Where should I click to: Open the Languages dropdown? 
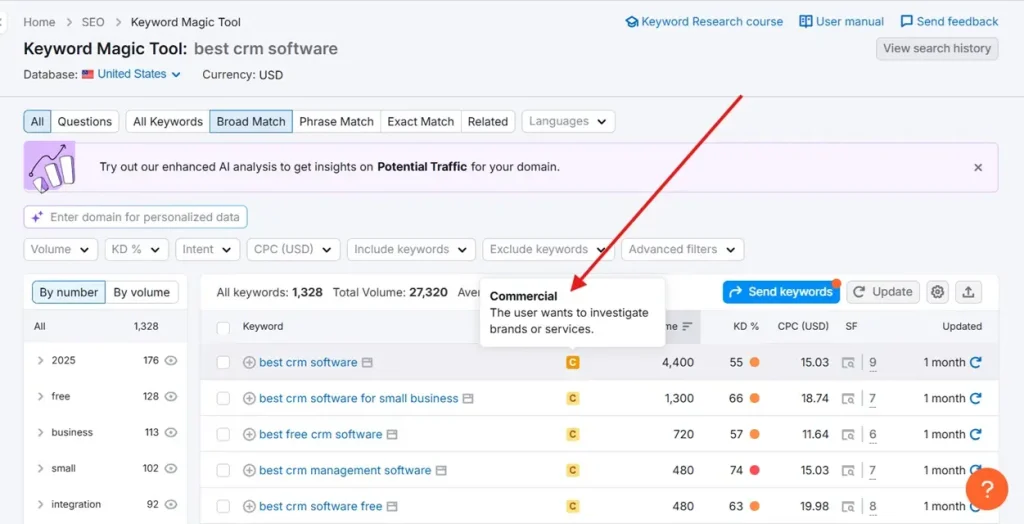click(x=568, y=122)
